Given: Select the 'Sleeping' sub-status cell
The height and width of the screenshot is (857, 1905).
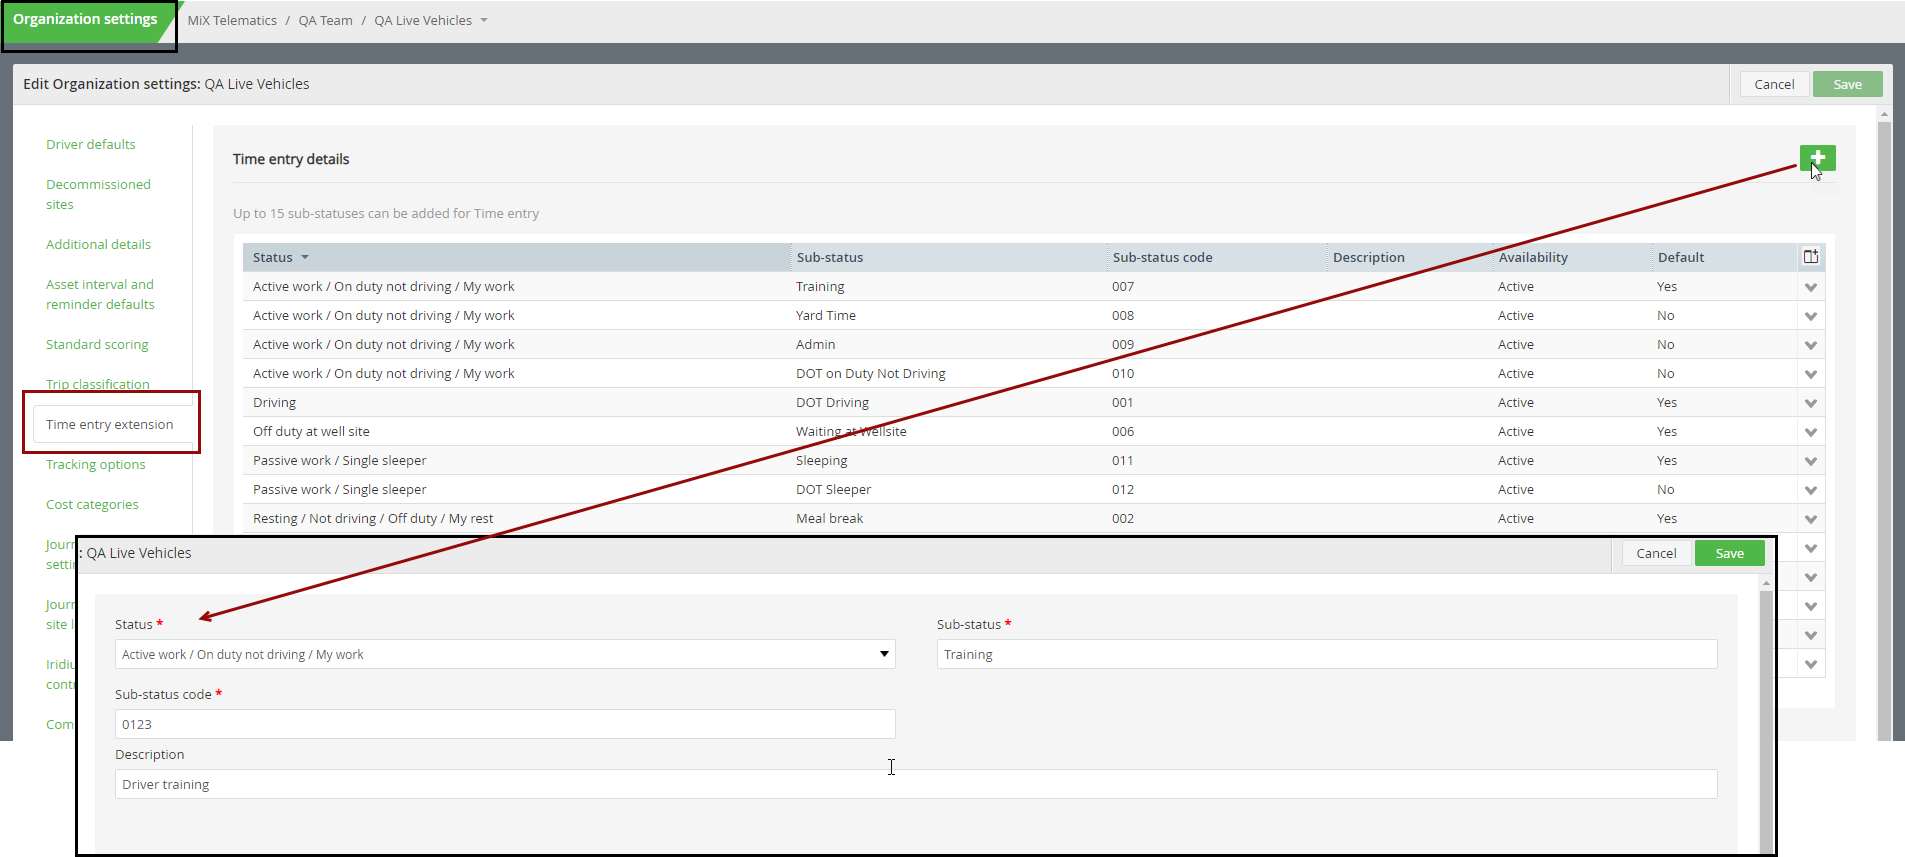Looking at the screenshot, I should click(821, 460).
